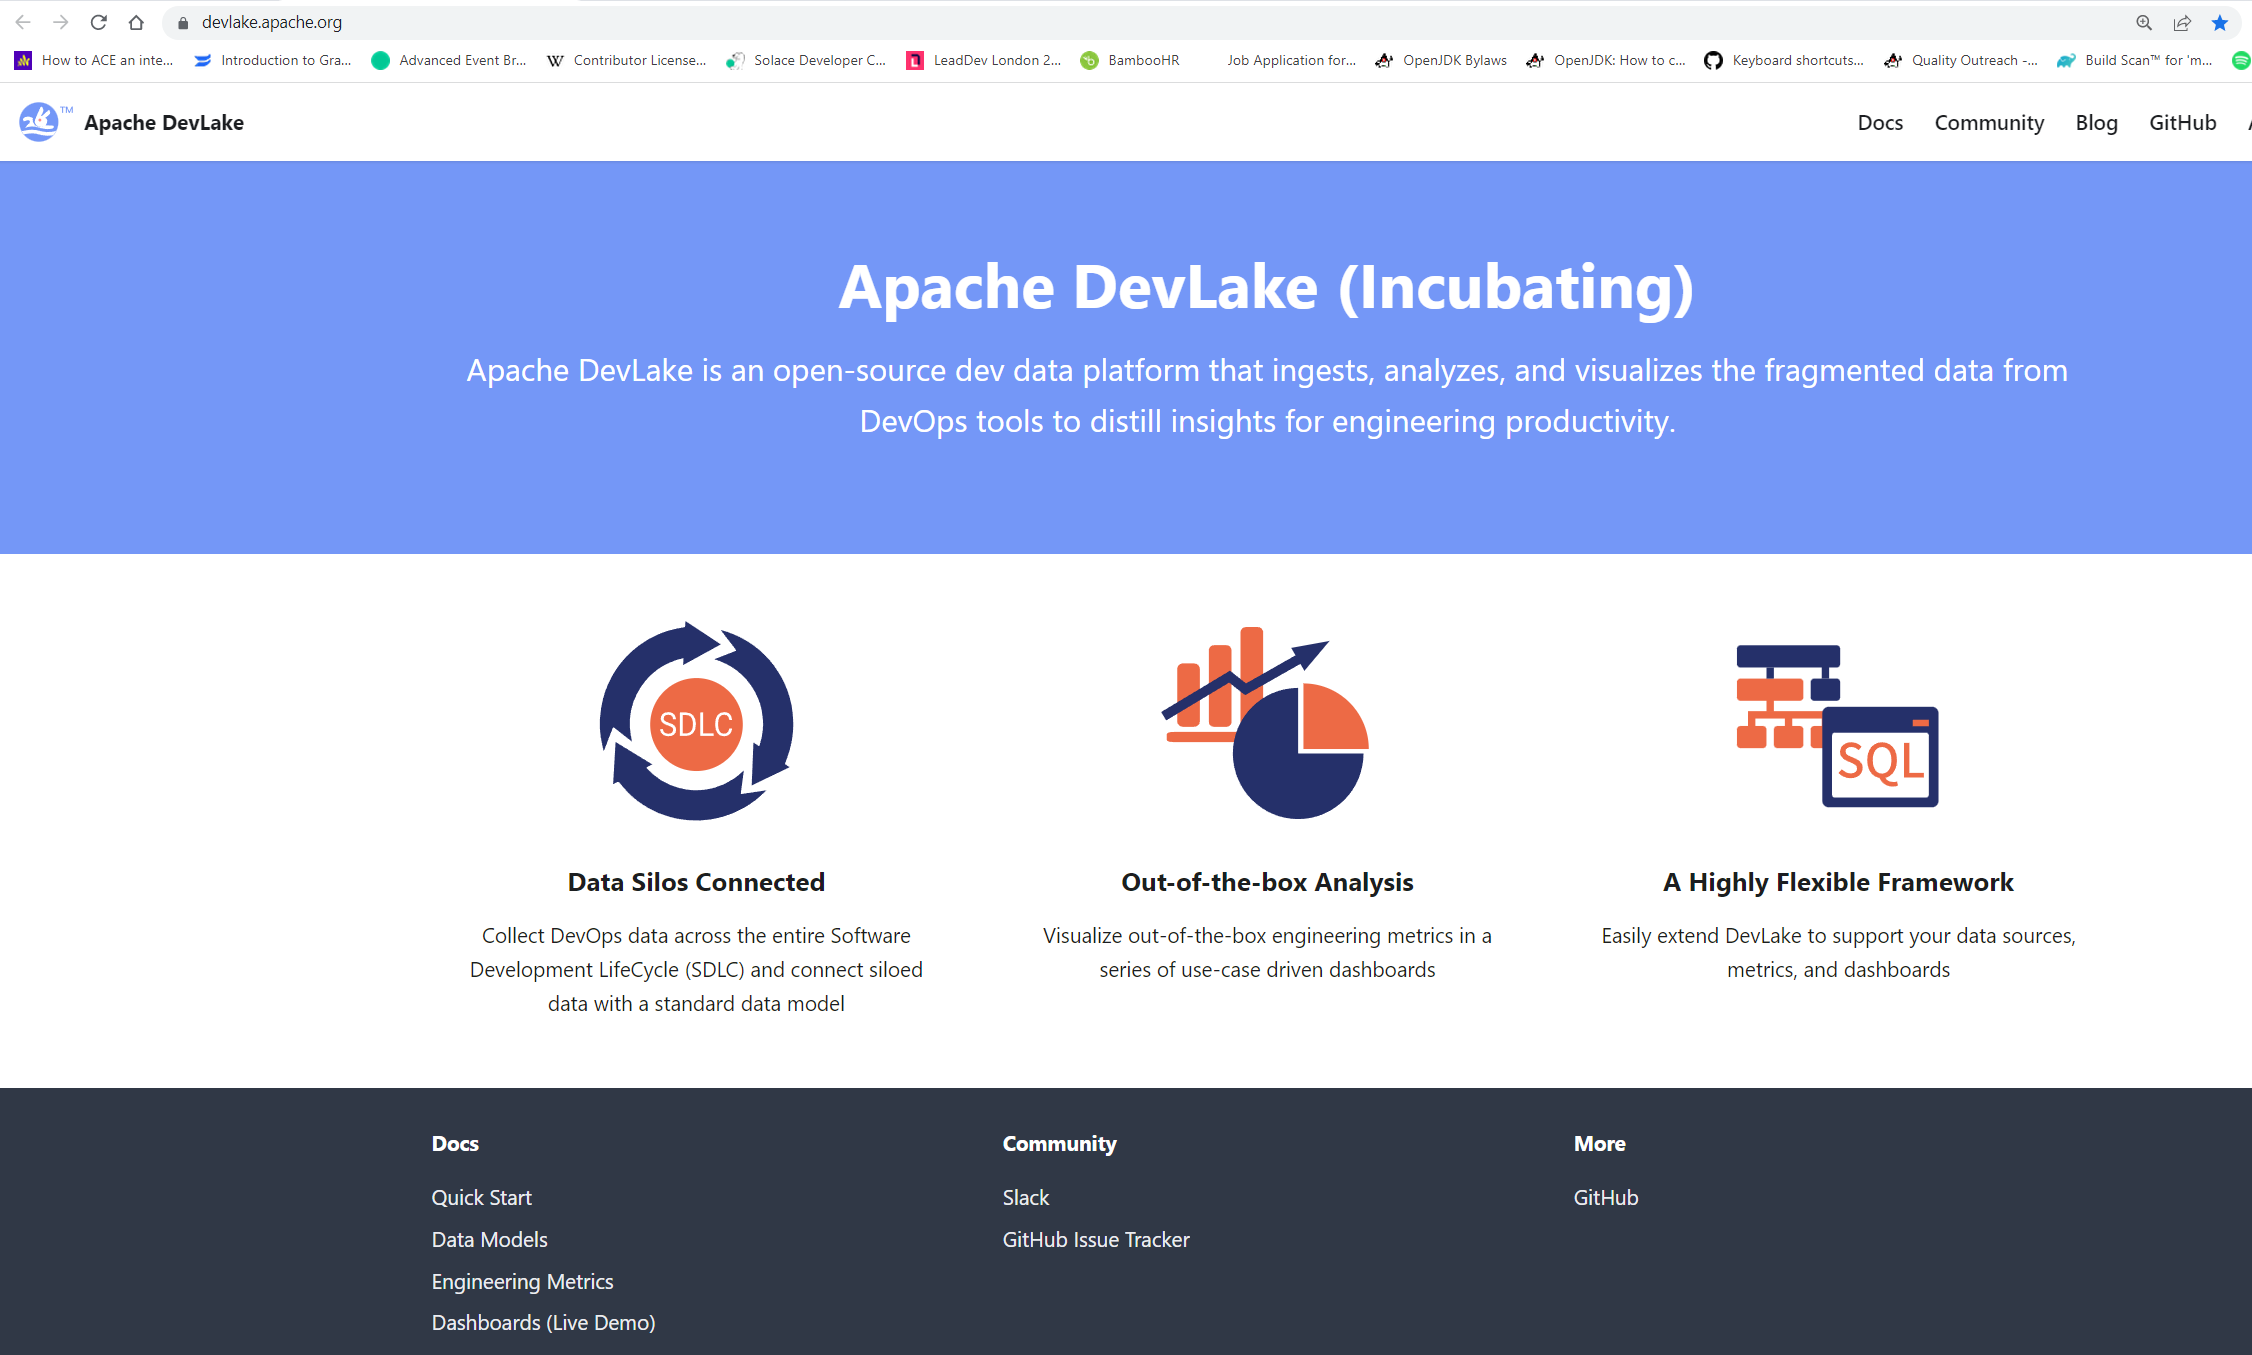Open the Slack community link

pyautogui.click(x=1025, y=1197)
